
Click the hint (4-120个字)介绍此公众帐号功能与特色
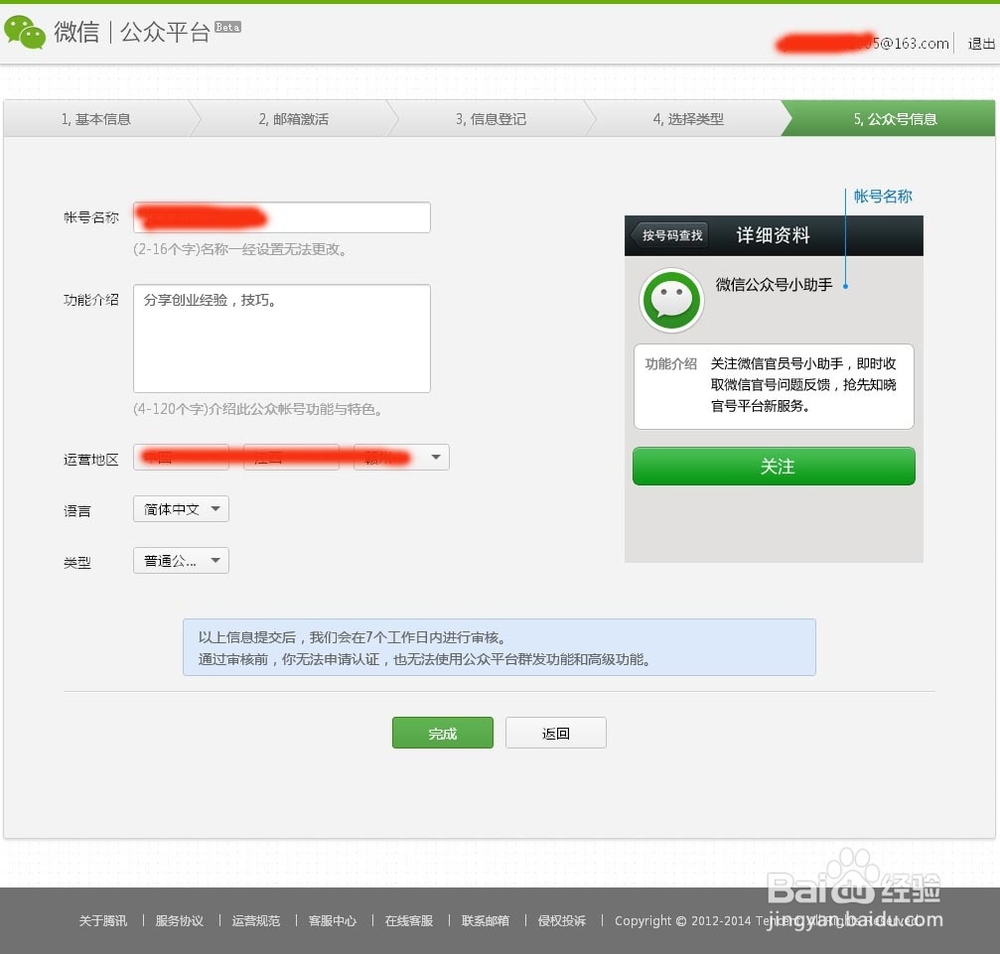point(258,409)
